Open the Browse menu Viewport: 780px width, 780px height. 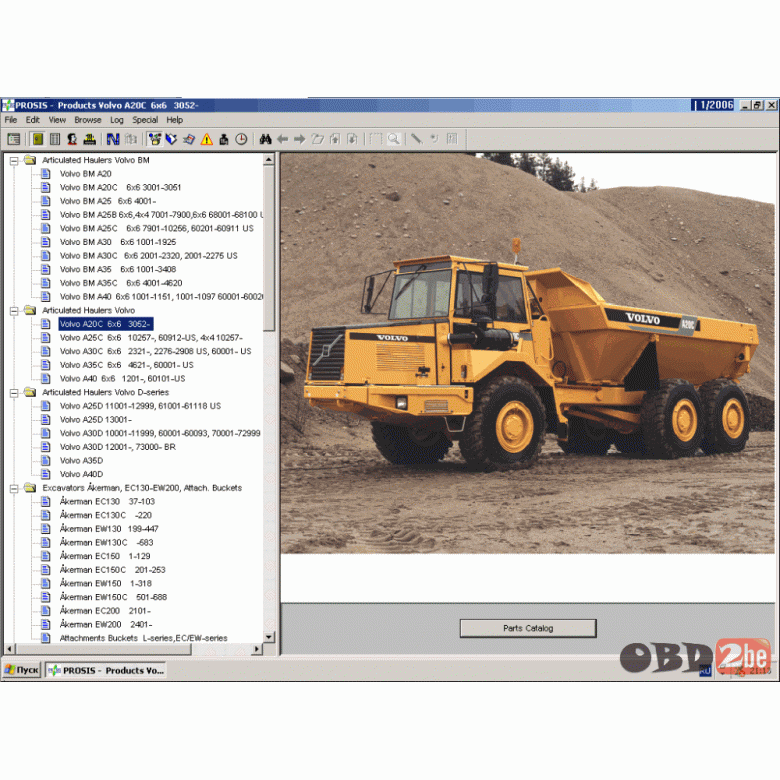pyautogui.click(x=88, y=120)
